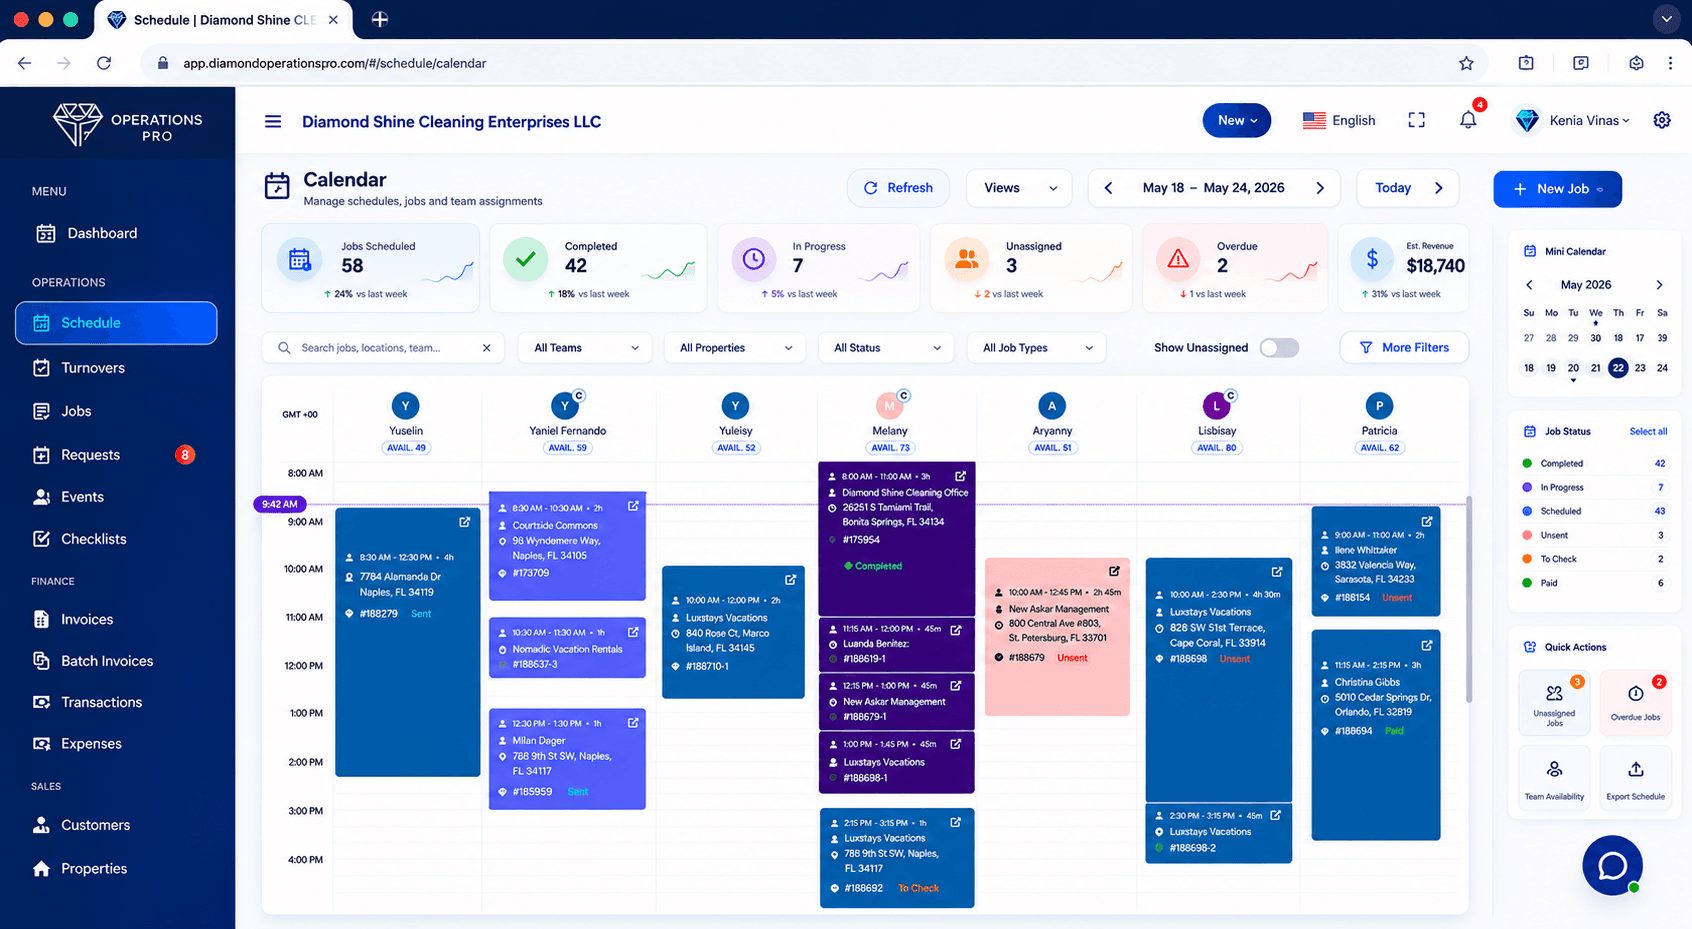Click Melany's AVAIL. 73 badge

(x=890, y=448)
